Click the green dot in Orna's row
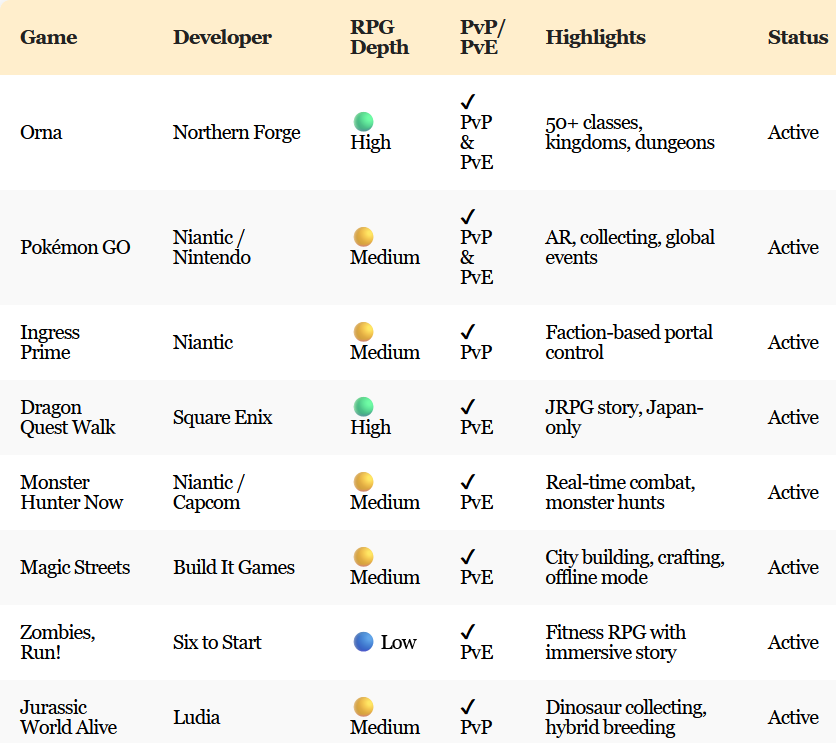 [x=363, y=122]
